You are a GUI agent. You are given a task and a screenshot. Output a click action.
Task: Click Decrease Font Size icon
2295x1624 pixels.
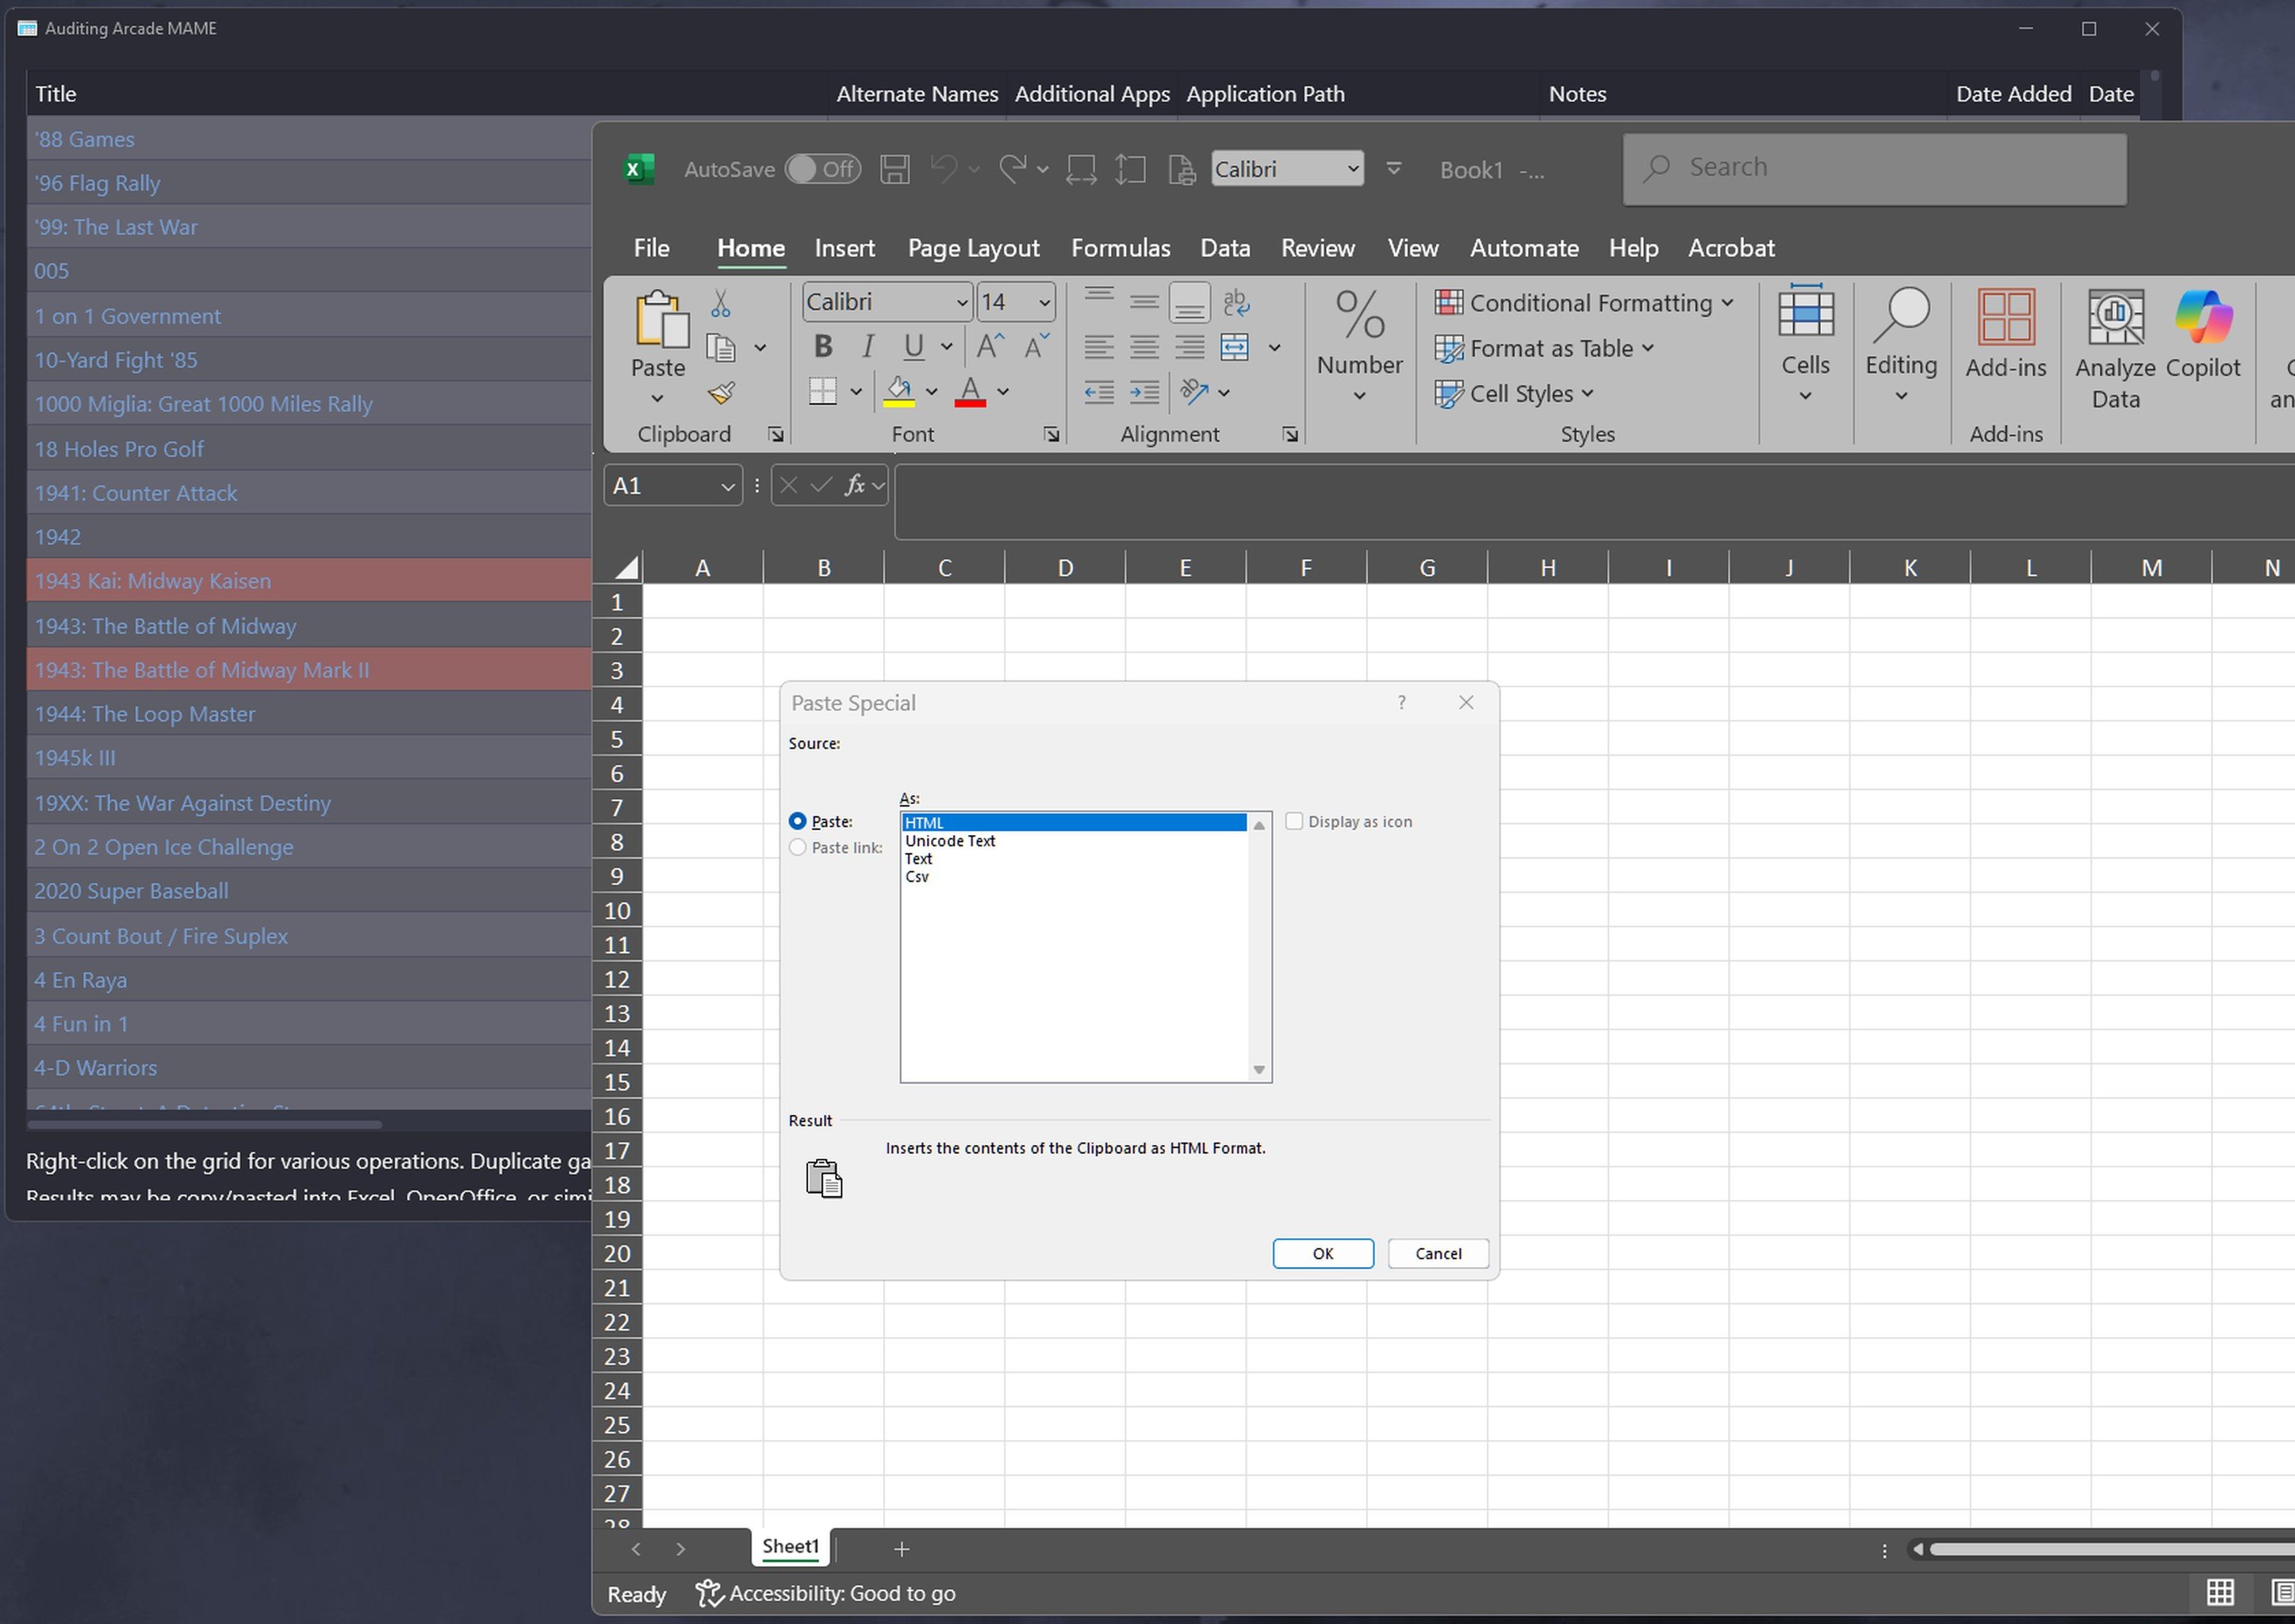pos(1036,347)
